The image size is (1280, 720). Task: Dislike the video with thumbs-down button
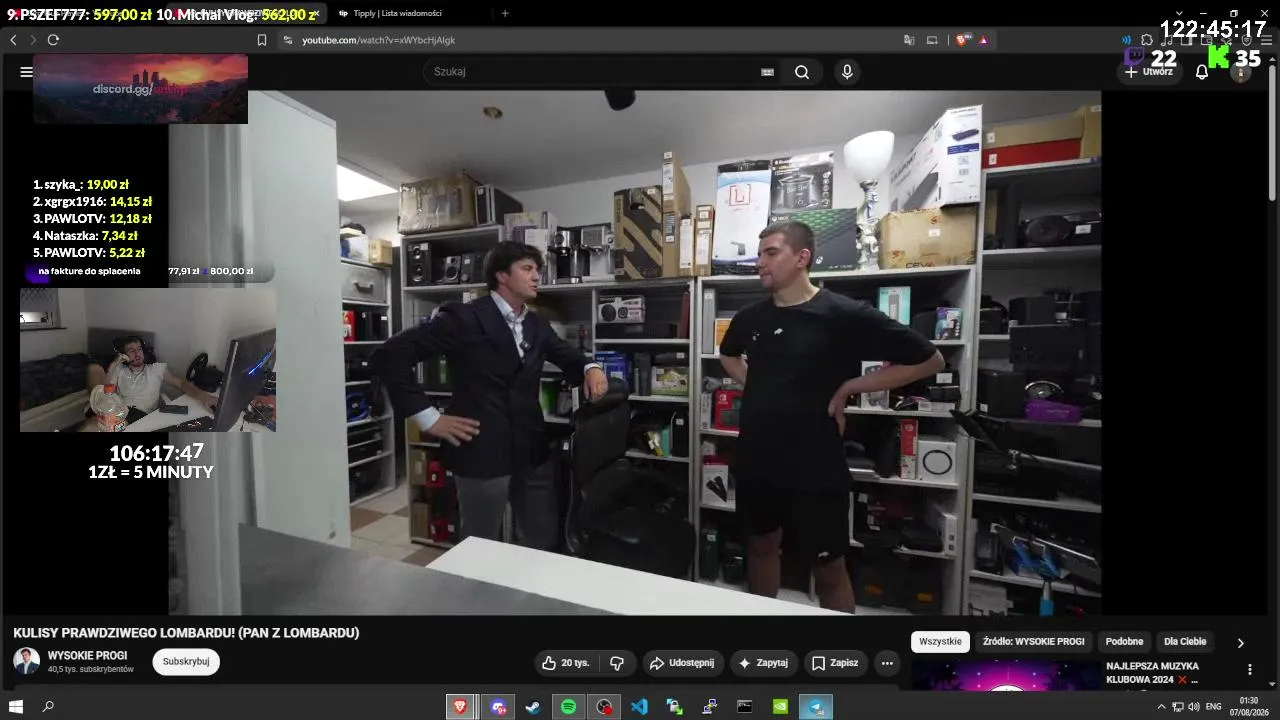[617, 663]
